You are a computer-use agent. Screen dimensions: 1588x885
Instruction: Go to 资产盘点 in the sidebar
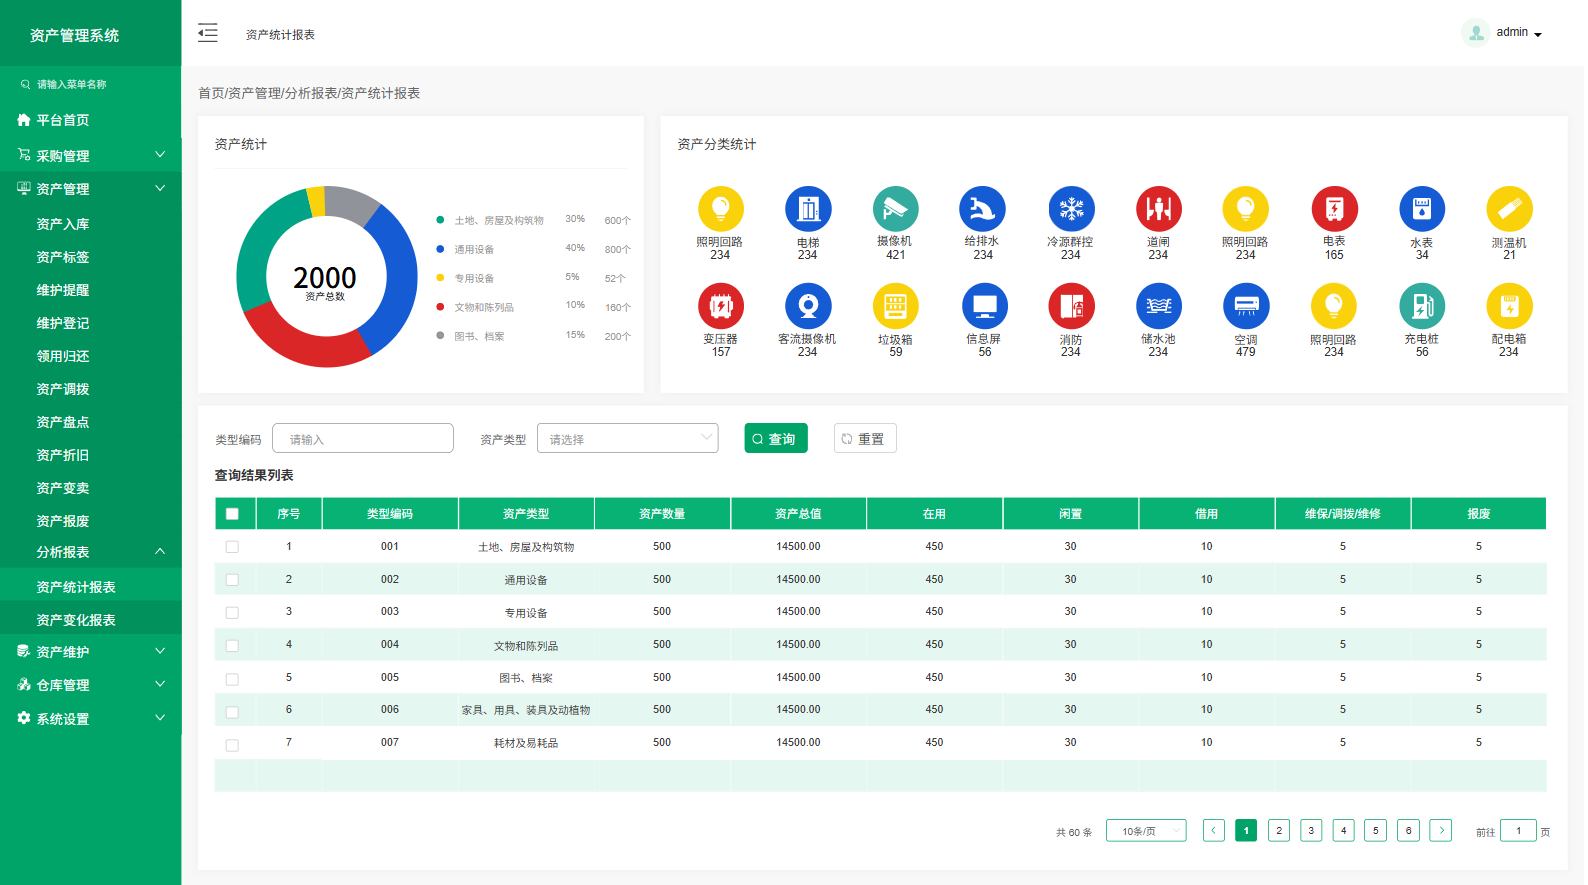[x=63, y=422]
